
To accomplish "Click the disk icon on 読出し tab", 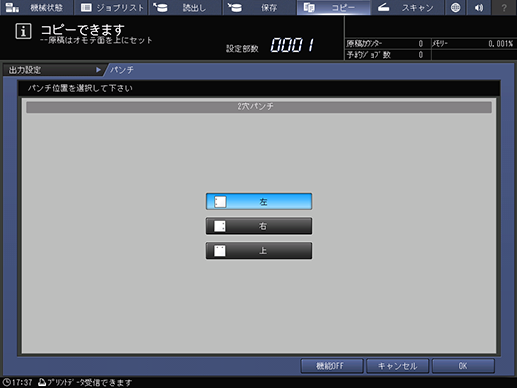I will pyautogui.click(x=160, y=7).
